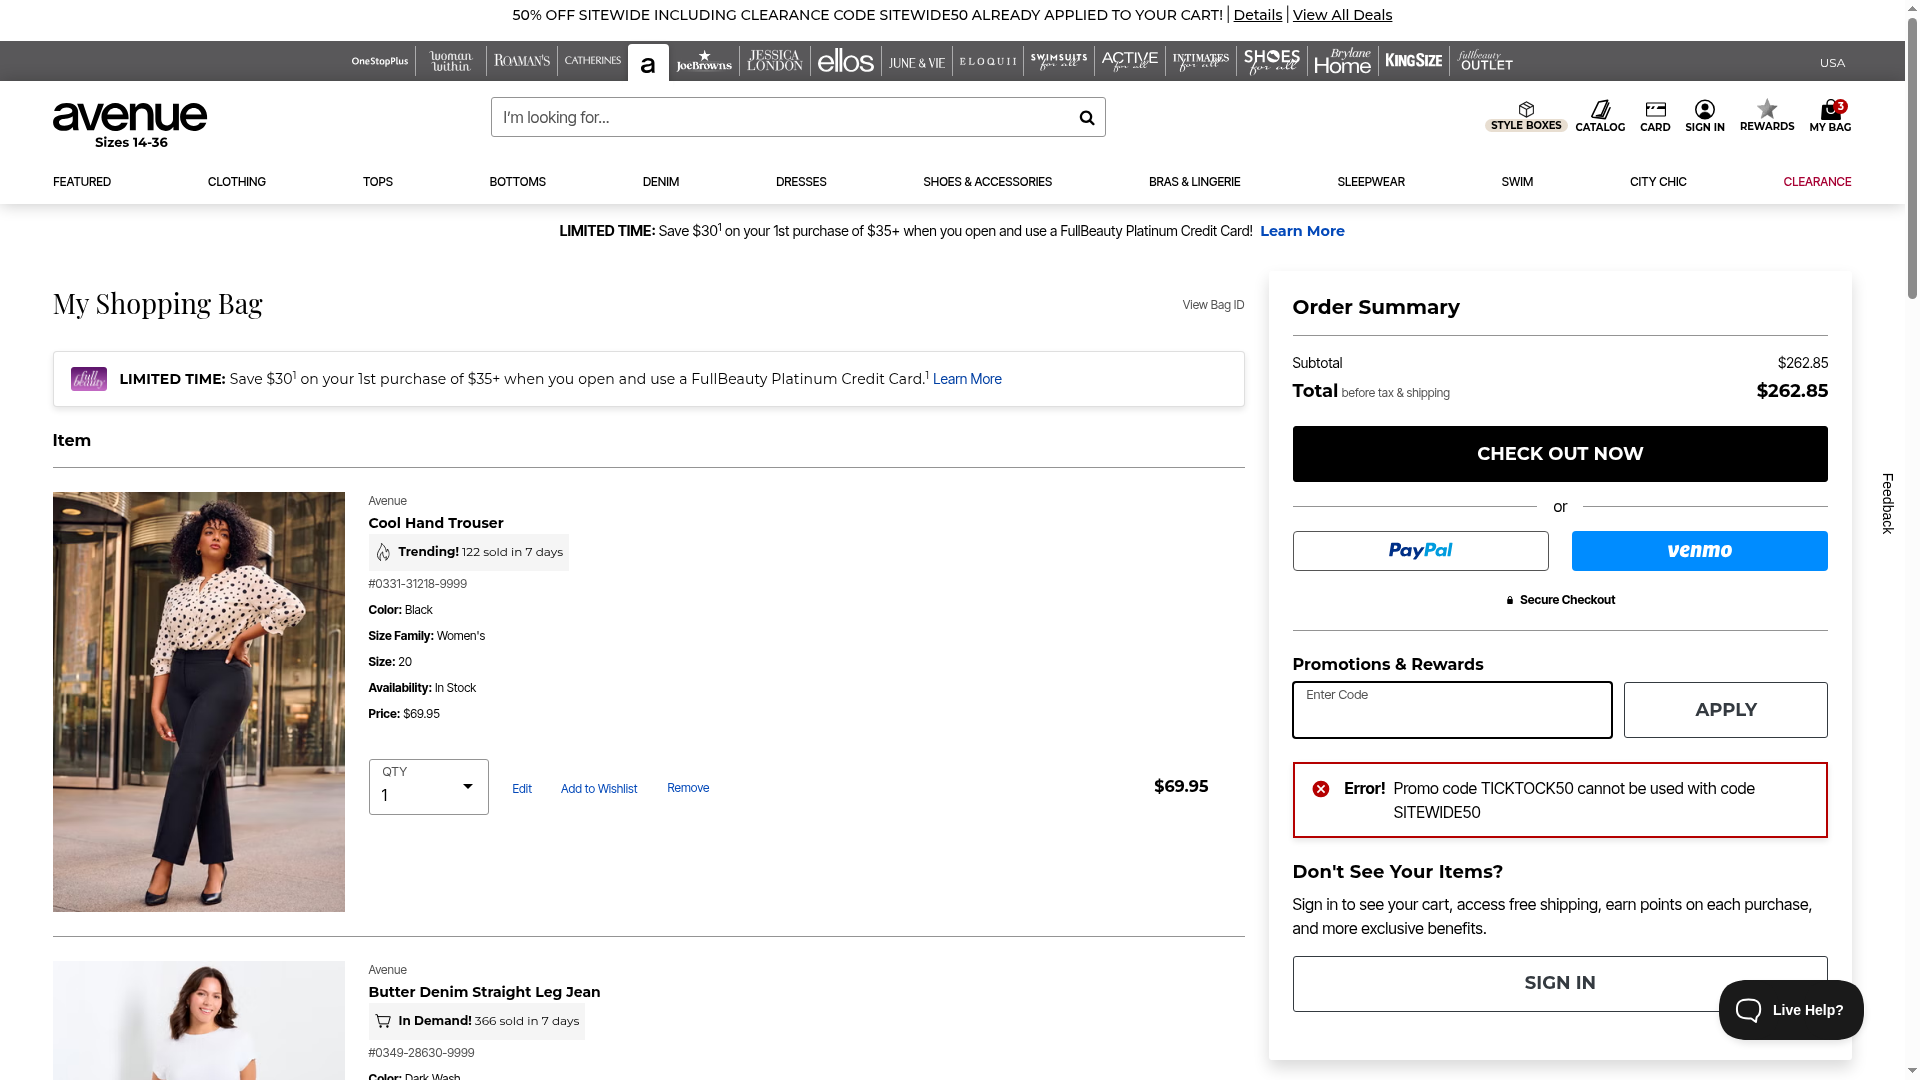The image size is (1920, 1080).
Task: Pay with the Venmo button
Action: pyautogui.click(x=1699, y=551)
